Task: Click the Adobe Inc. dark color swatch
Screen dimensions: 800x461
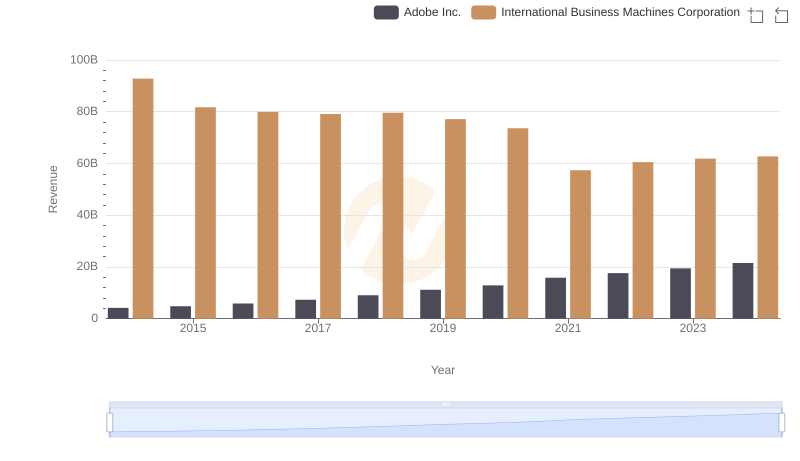Action: tap(386, 12)
